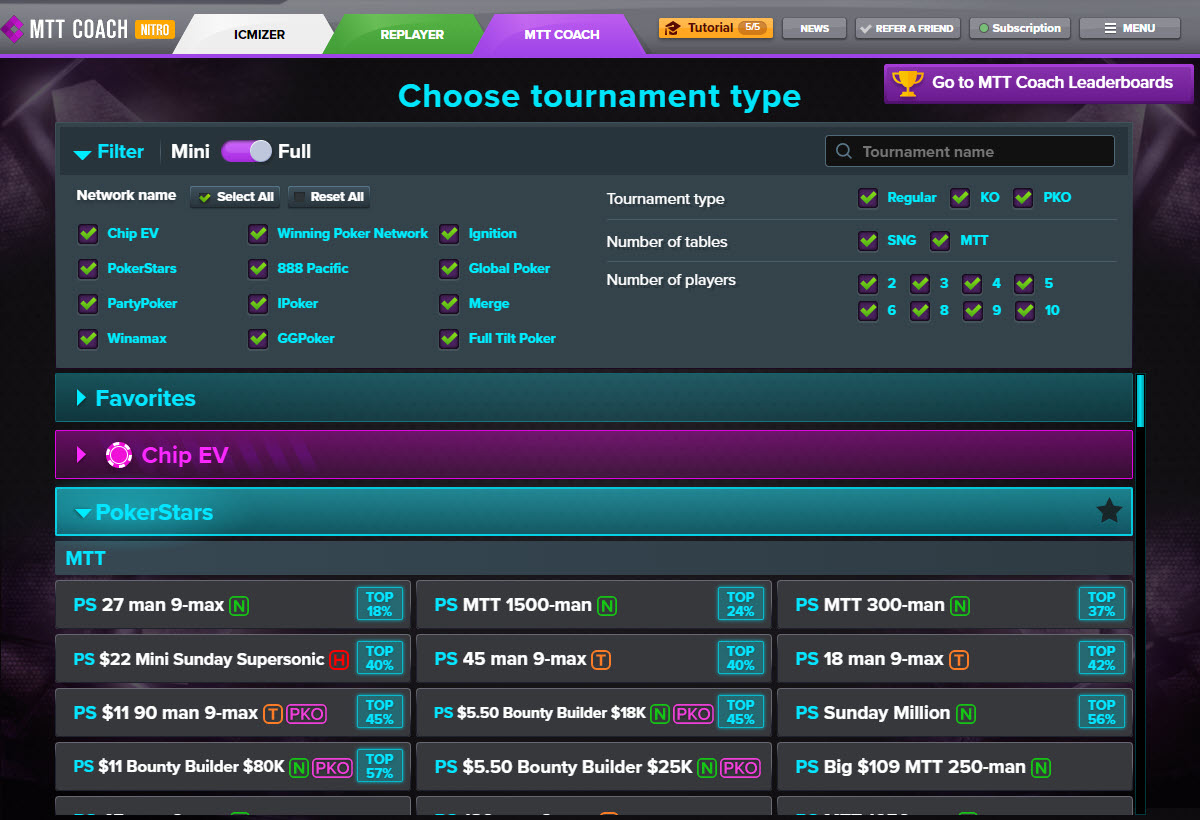Click the orange T badge on 18 man 9-max

coord(957,659)
